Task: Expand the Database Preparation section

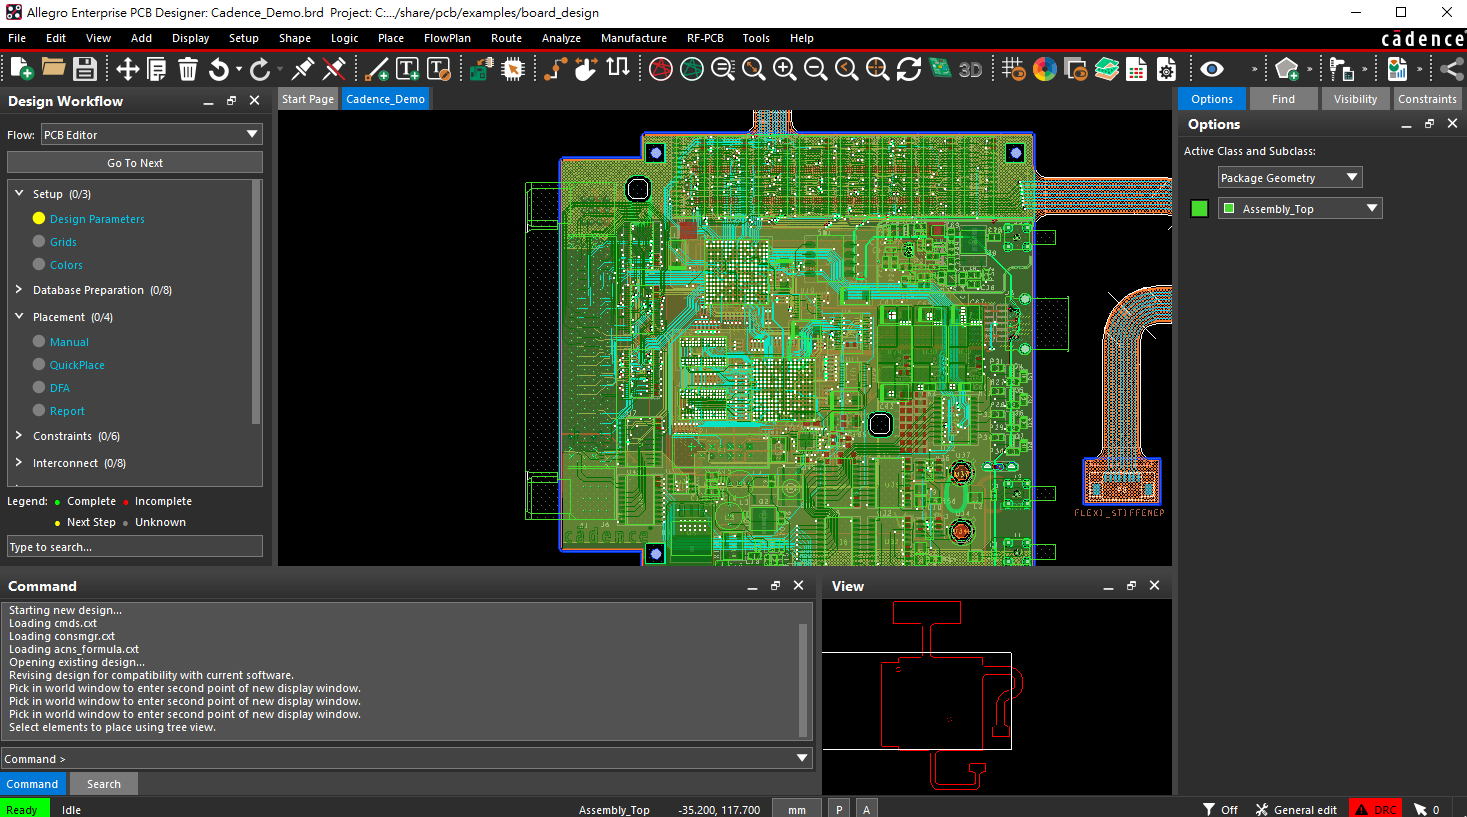Action: point(19,290)
